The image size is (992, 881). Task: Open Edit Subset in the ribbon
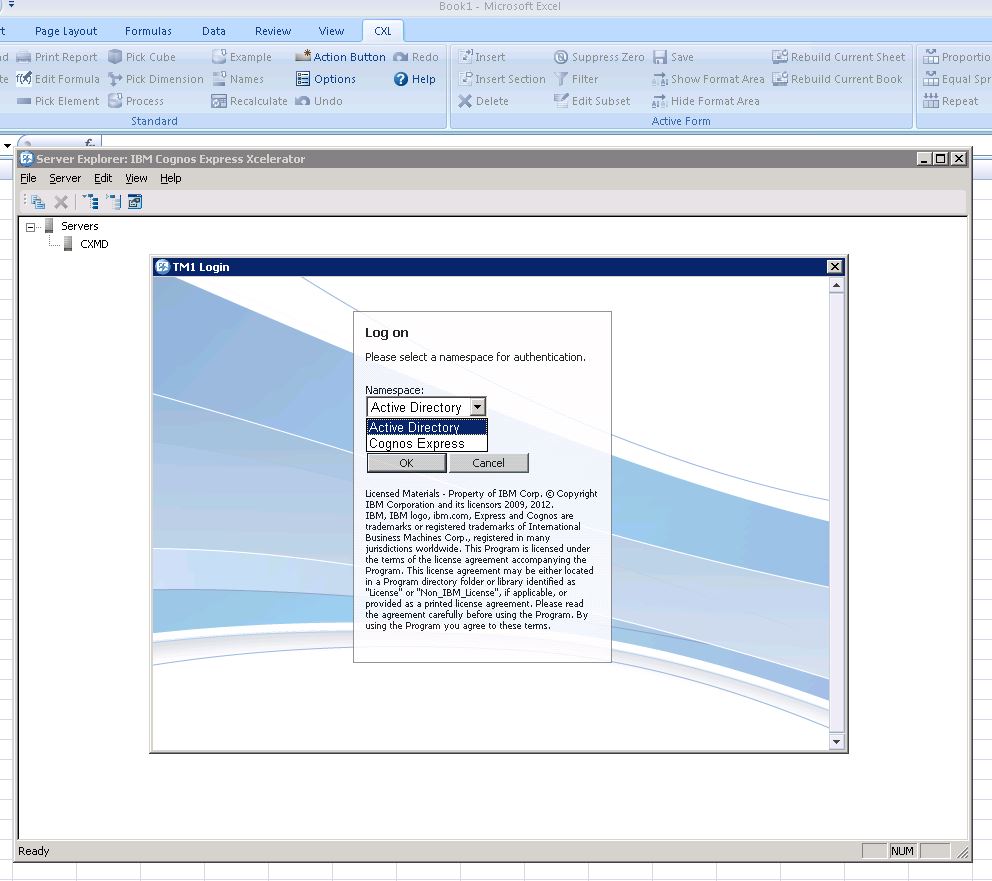(592, 101)
